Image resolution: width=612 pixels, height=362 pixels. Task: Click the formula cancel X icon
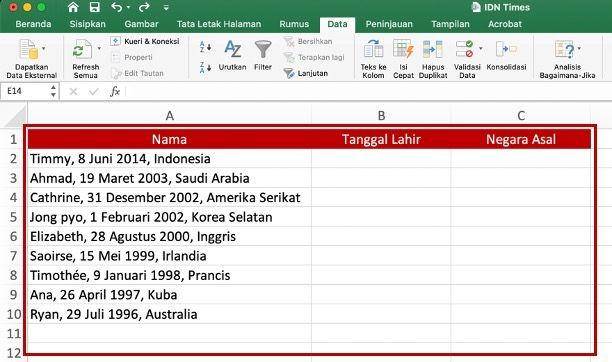73,92
